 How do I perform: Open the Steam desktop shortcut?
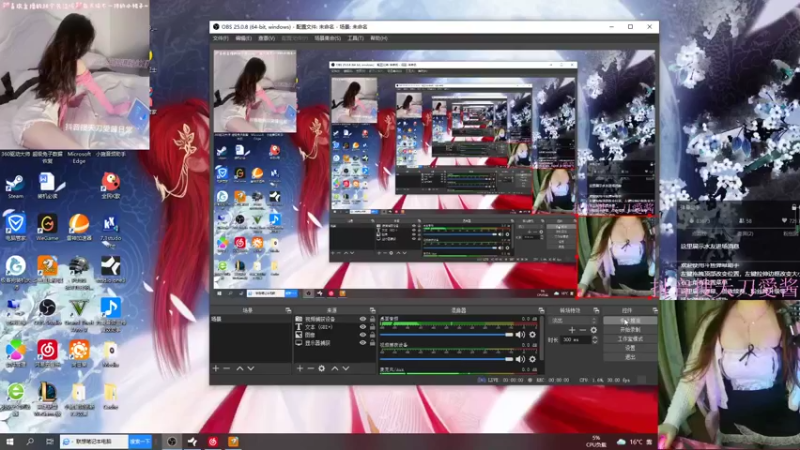(x=15, y=186)
